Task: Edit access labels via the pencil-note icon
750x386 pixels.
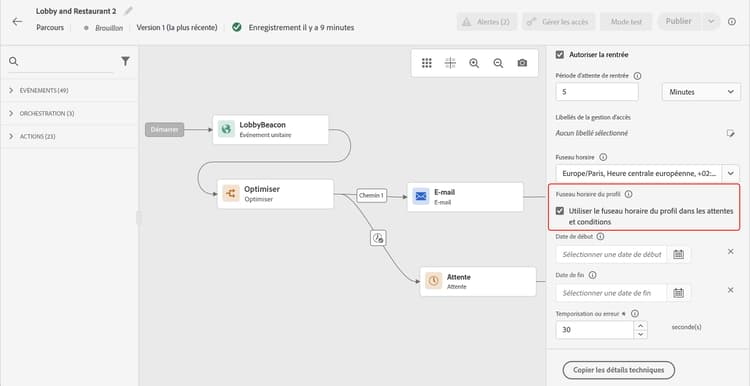Action: coord(730,133)
